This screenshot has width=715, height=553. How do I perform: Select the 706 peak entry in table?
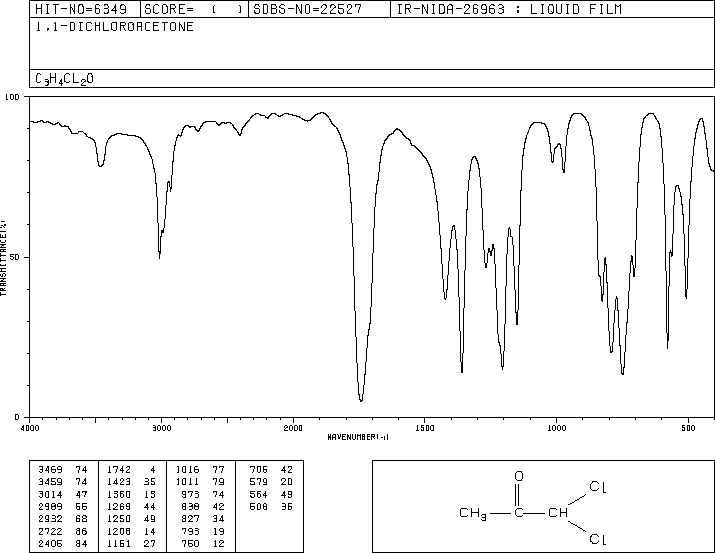(271, 470)
